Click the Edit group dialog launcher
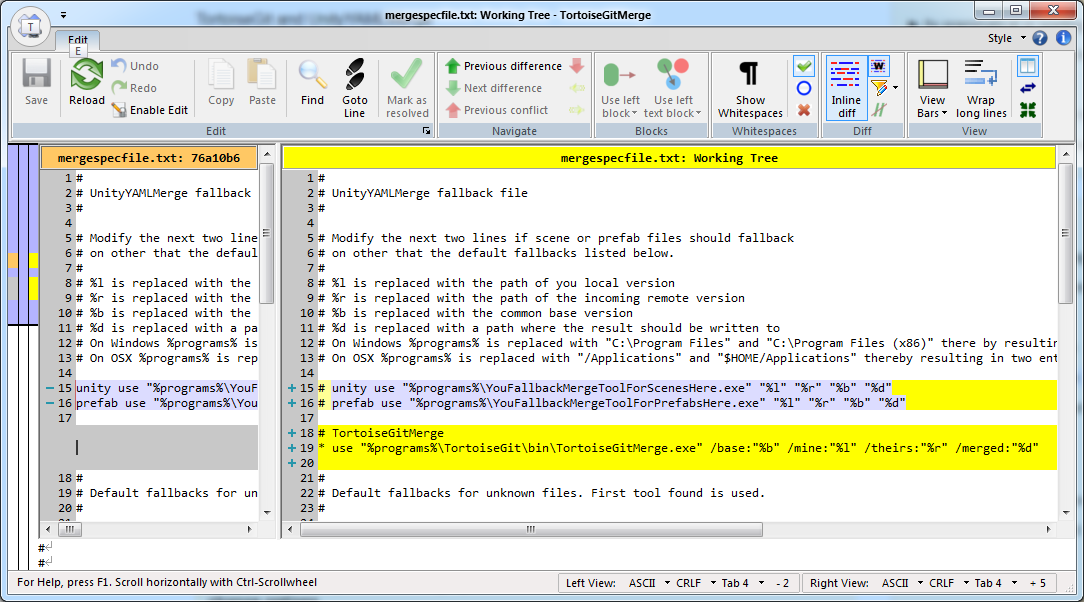 tap(427, 131)
